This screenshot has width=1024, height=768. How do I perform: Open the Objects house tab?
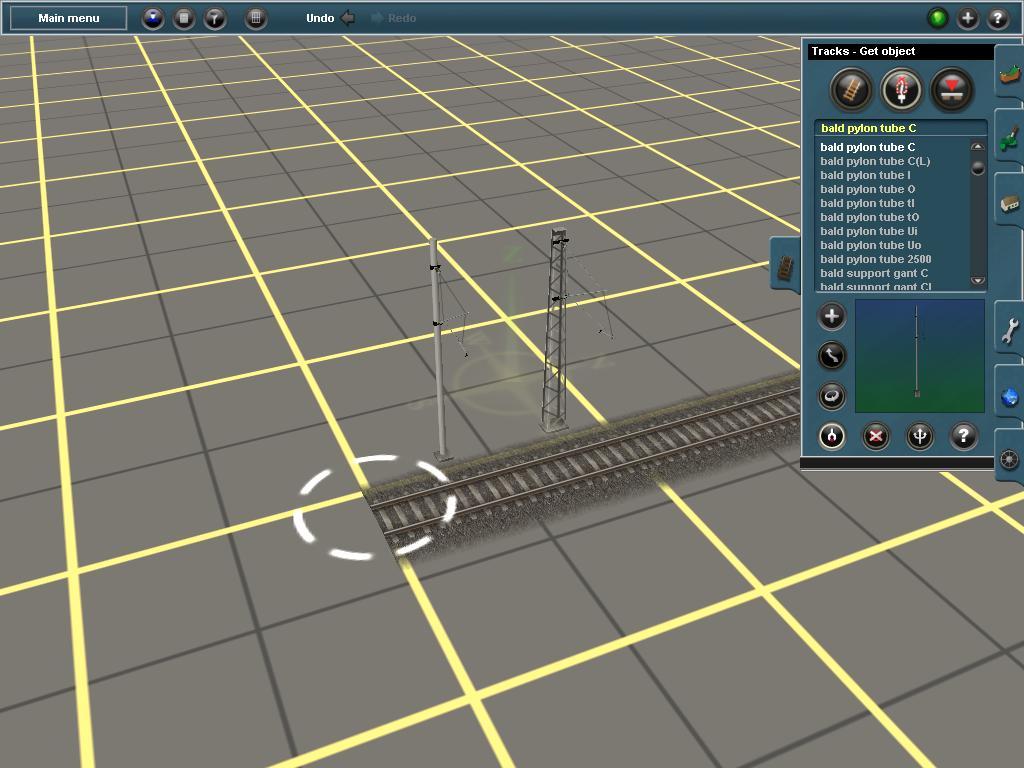coord(1010,202)
